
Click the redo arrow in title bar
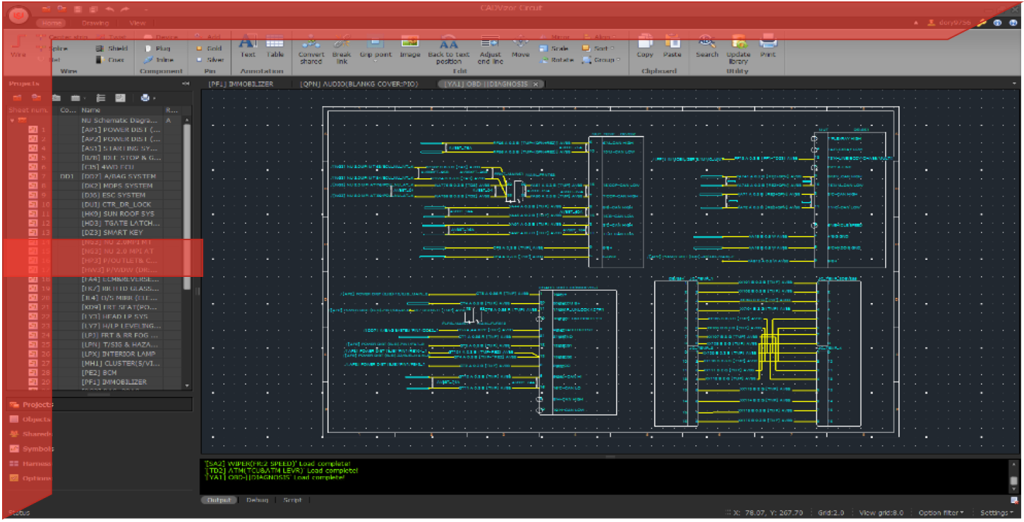125,9
